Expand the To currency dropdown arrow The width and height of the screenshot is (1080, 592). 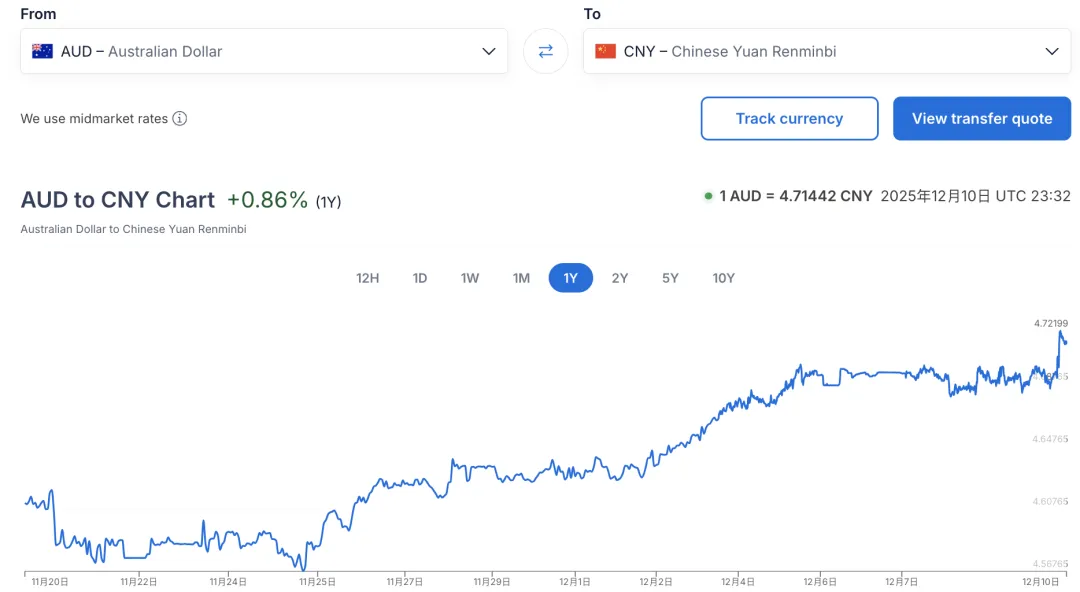1051,51
